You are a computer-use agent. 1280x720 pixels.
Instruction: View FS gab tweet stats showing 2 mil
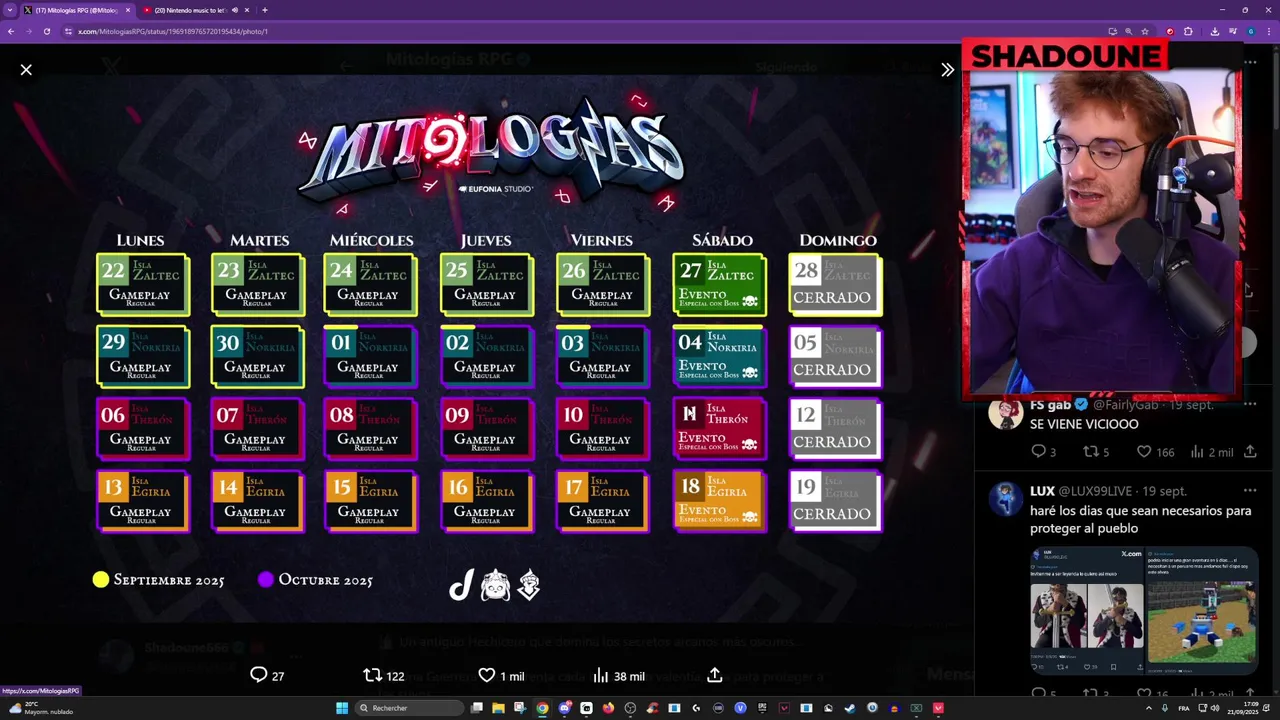1211,452
